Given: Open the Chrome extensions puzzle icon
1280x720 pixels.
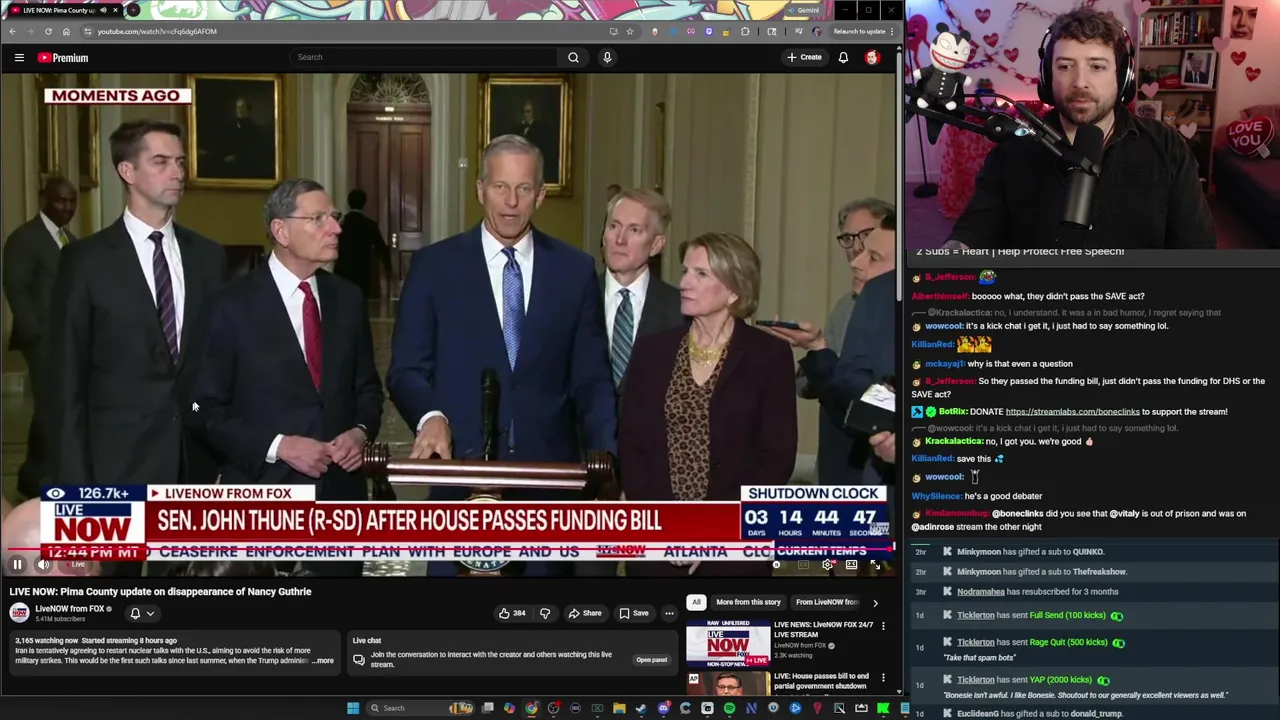Looking at the screenshot, I should pyautogui.click(x=745, y=31).
